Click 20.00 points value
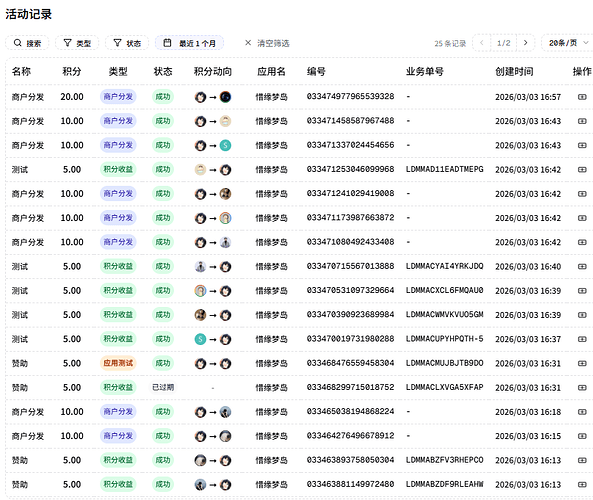The width and height of the screenshot is (593, 500). pos(72,97)
